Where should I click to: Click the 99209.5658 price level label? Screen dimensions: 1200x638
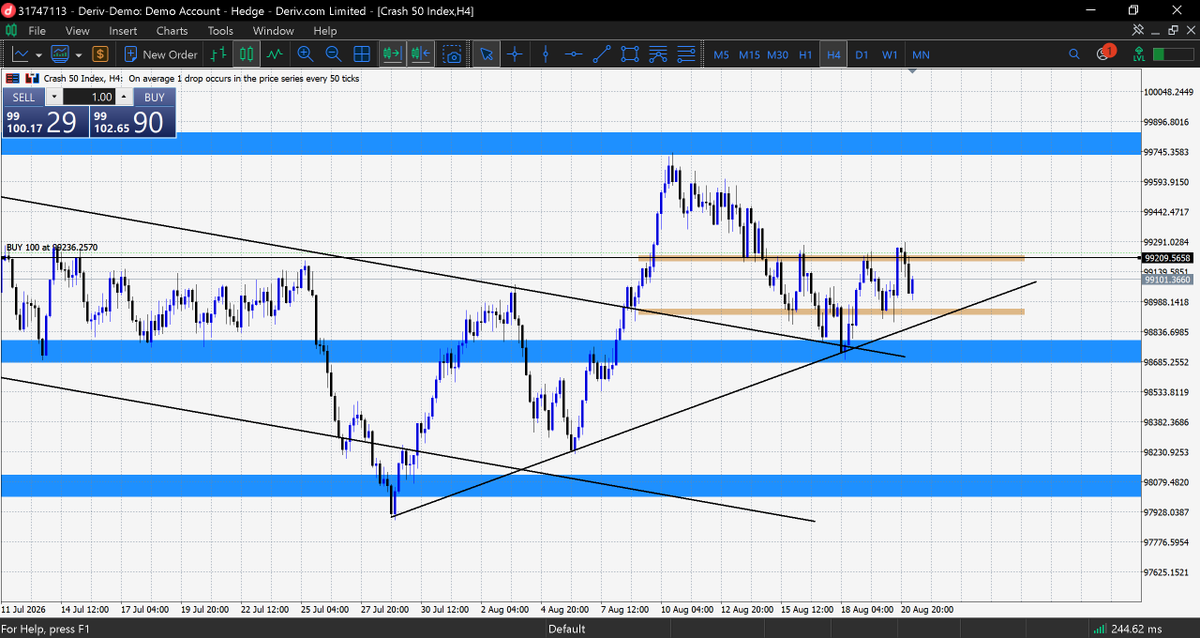coord(1170,257)
